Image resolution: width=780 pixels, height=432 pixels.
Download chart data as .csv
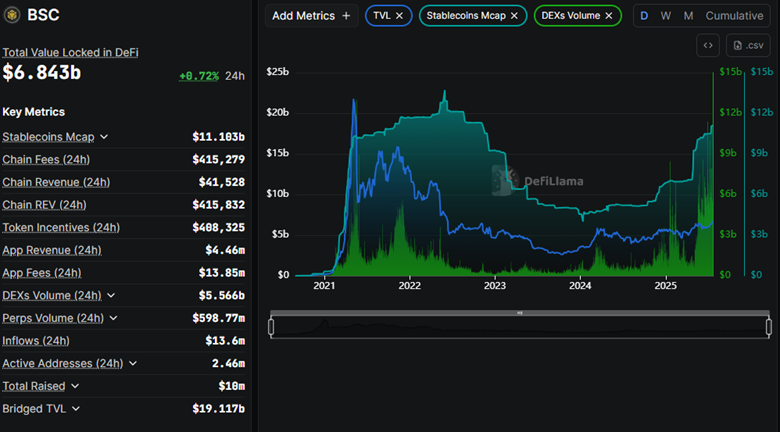point(749,45)
